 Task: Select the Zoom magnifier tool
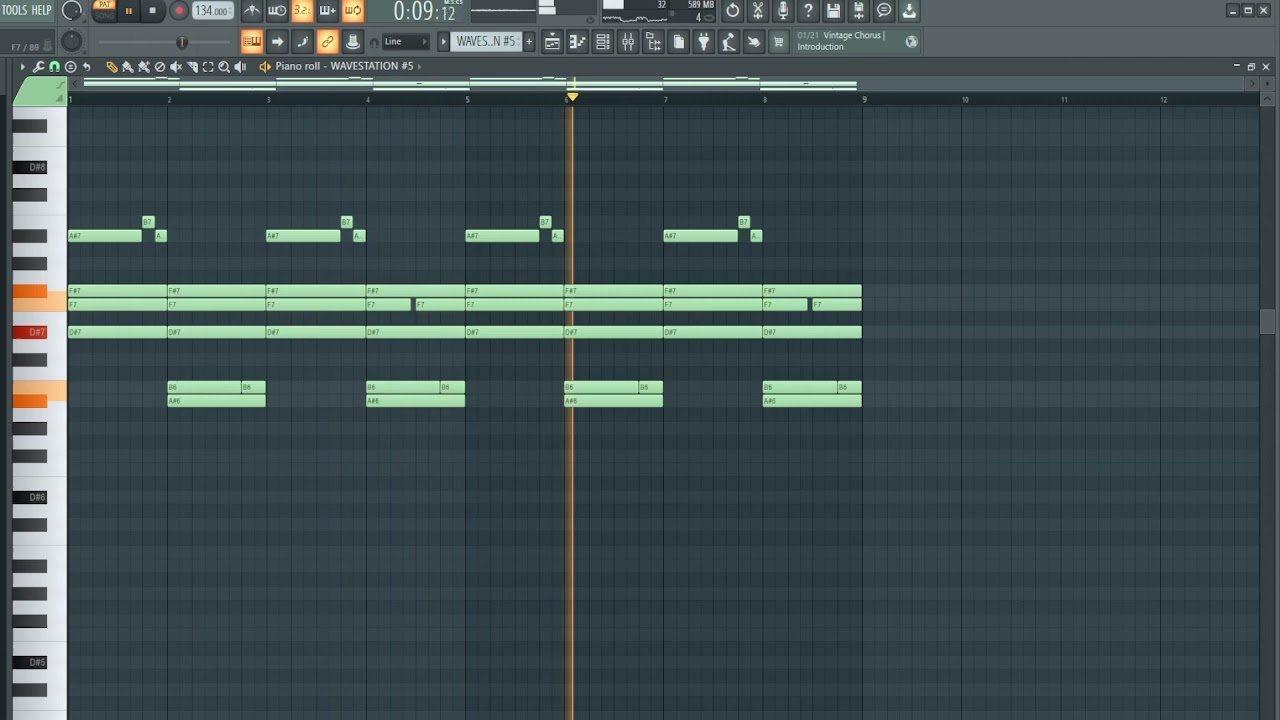(x=224, y=67)
